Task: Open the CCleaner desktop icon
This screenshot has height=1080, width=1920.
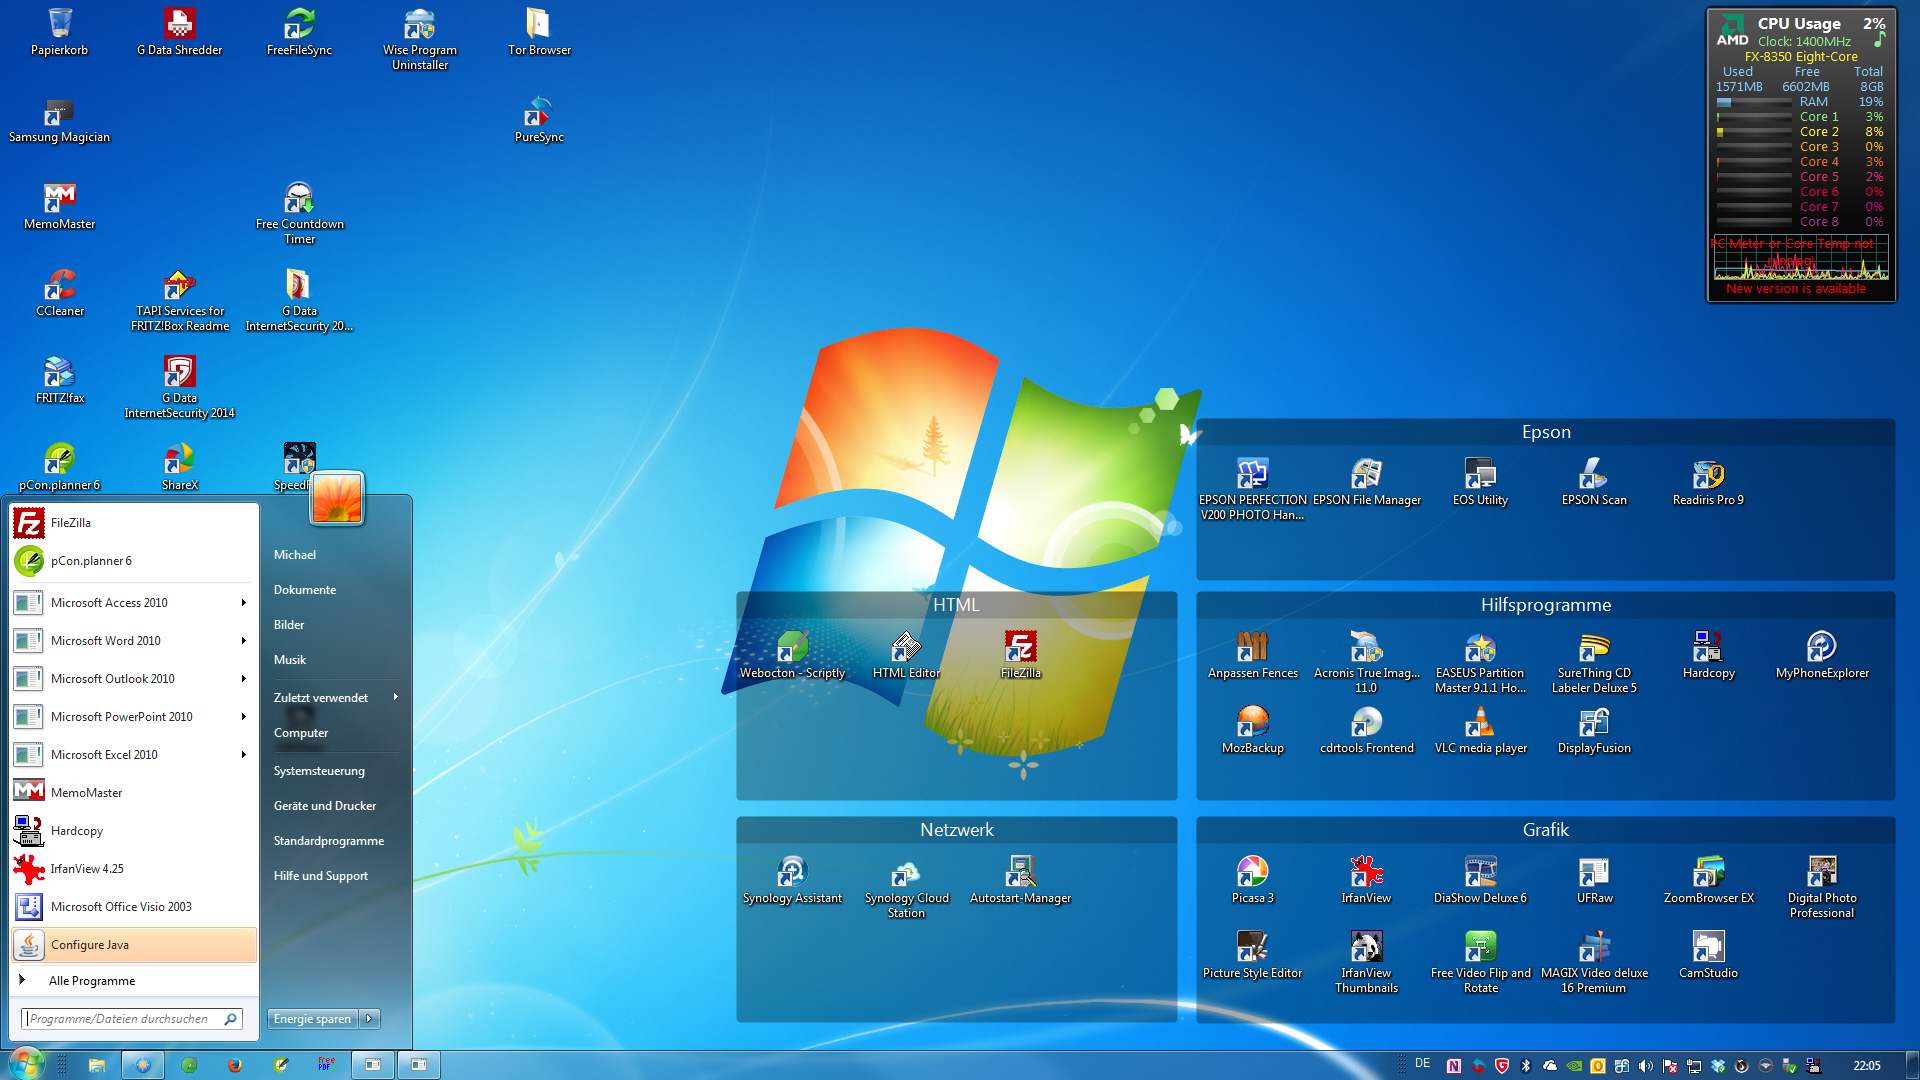Action: [x=60, y=293]
